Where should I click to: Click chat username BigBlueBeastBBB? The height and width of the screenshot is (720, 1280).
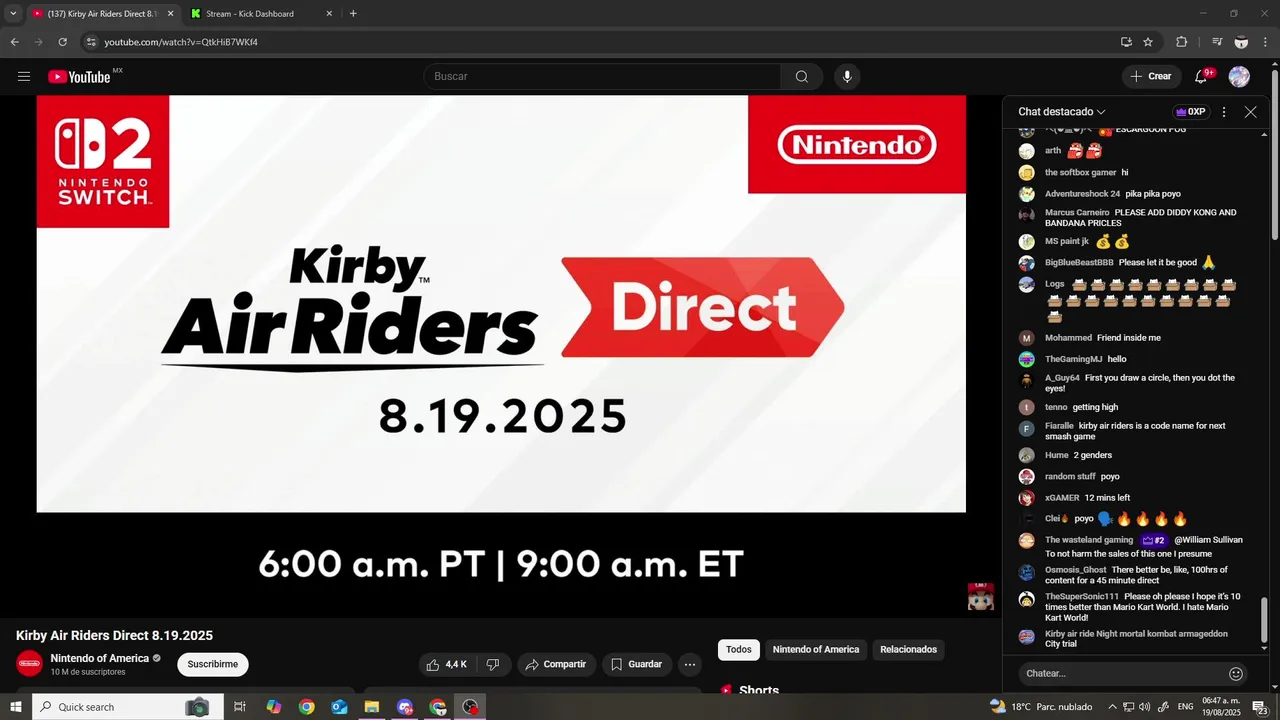pos(1079,263)
